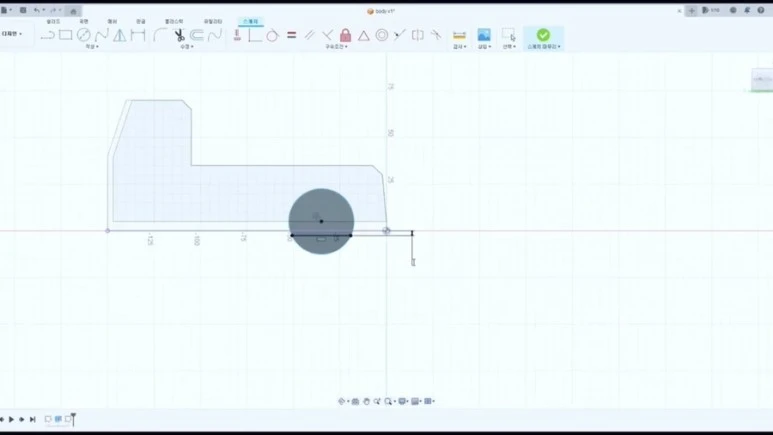The image size is (773, 435).
Task: Apply Collinear constraint
Action: pyautogui.click(x=400, y=35)
